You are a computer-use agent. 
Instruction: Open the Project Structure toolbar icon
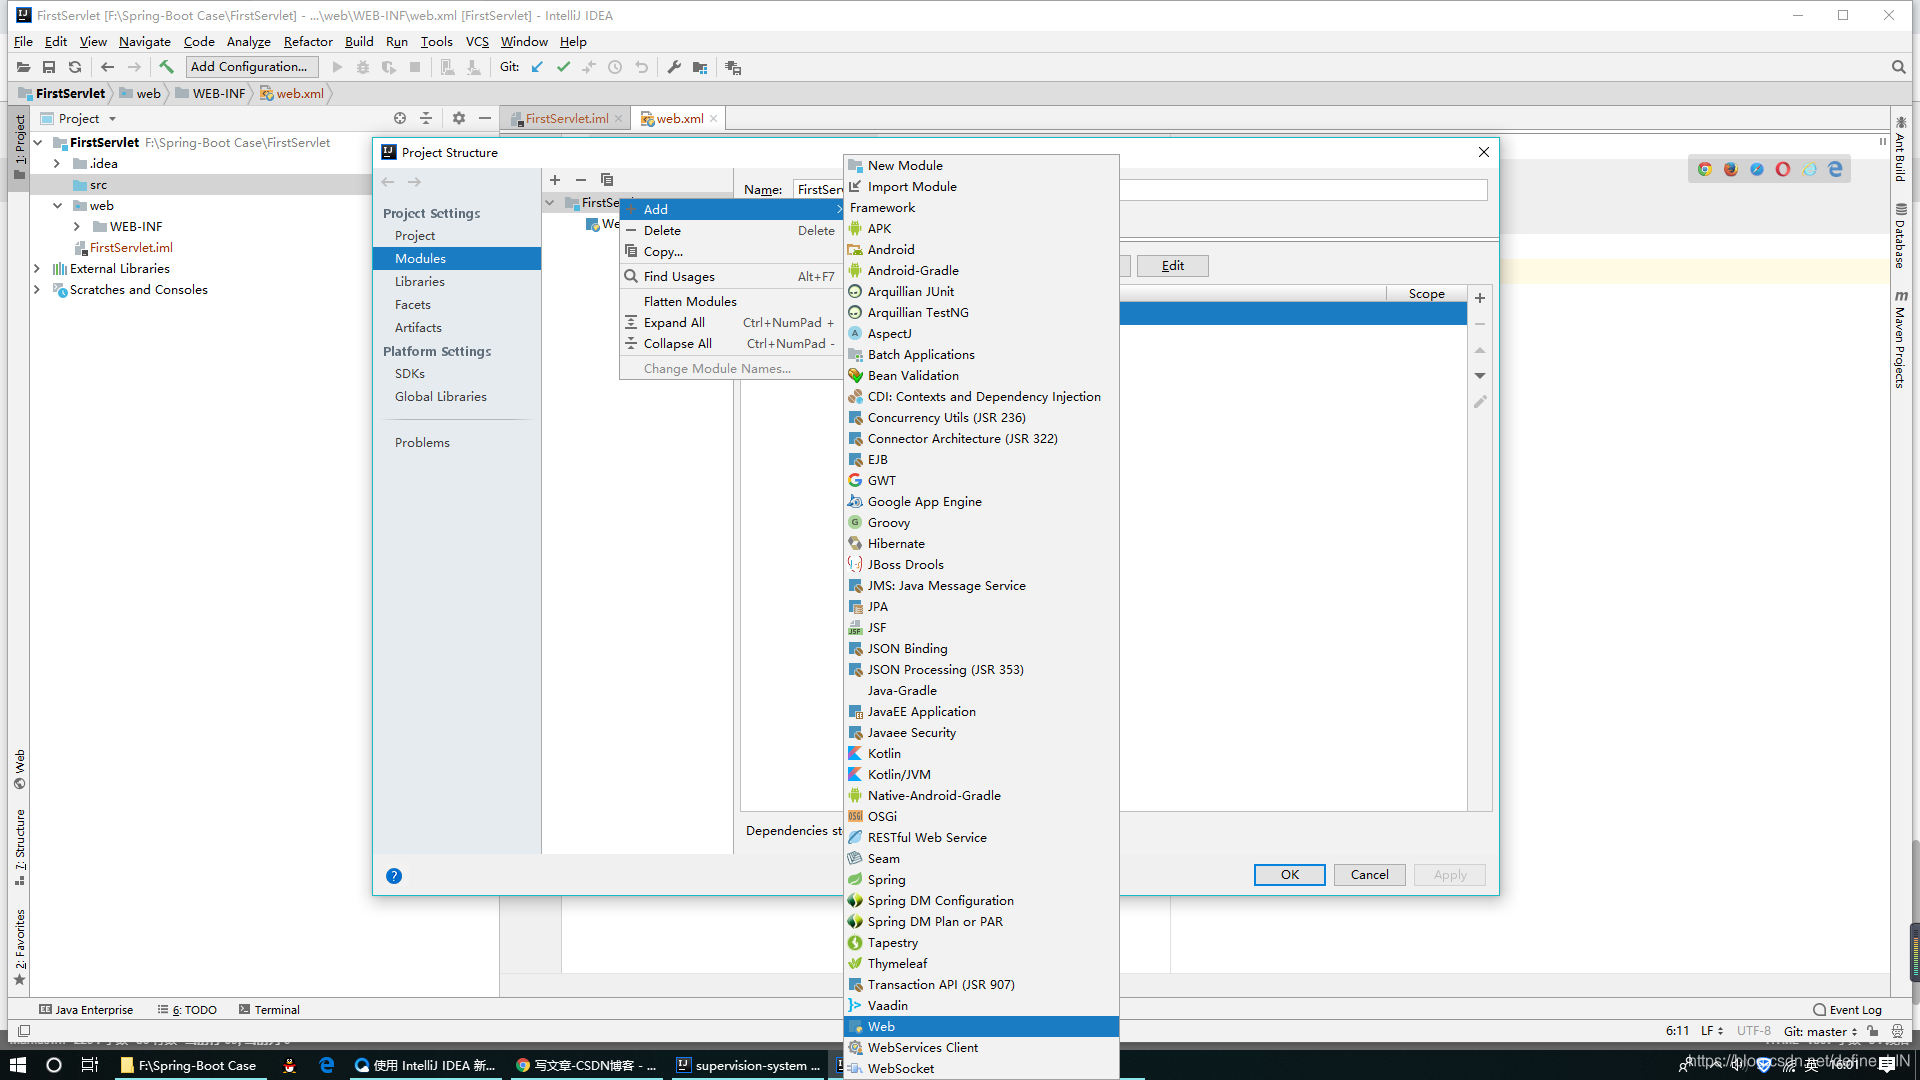tap(700, 67)
